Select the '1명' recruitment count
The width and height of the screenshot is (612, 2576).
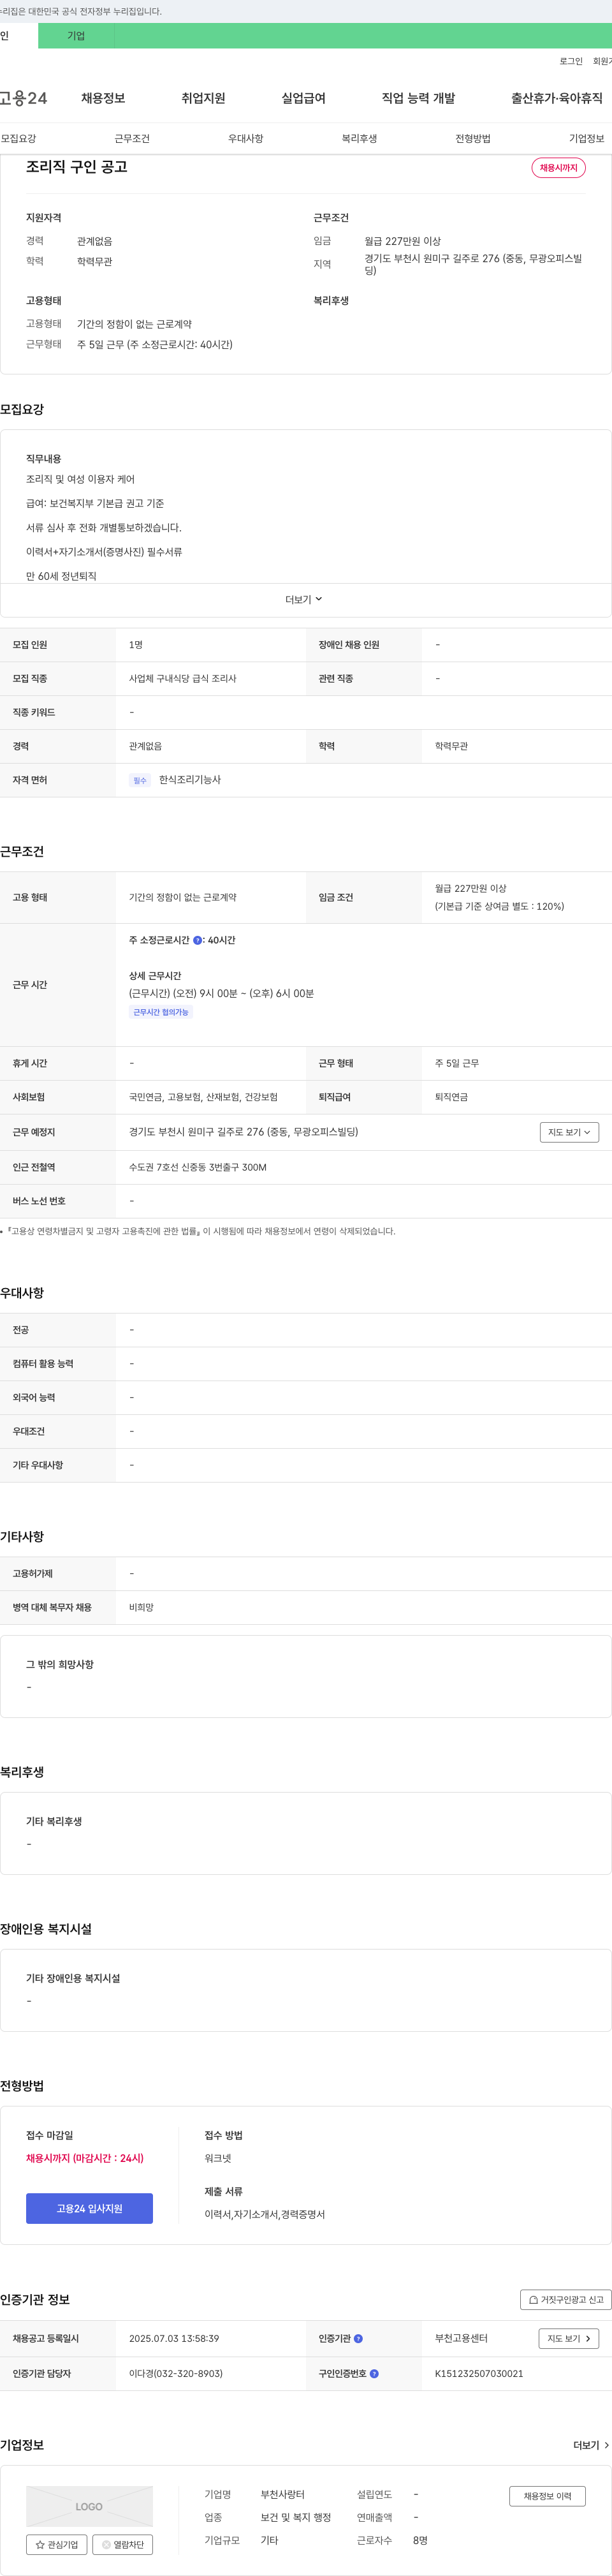point(136,645)
